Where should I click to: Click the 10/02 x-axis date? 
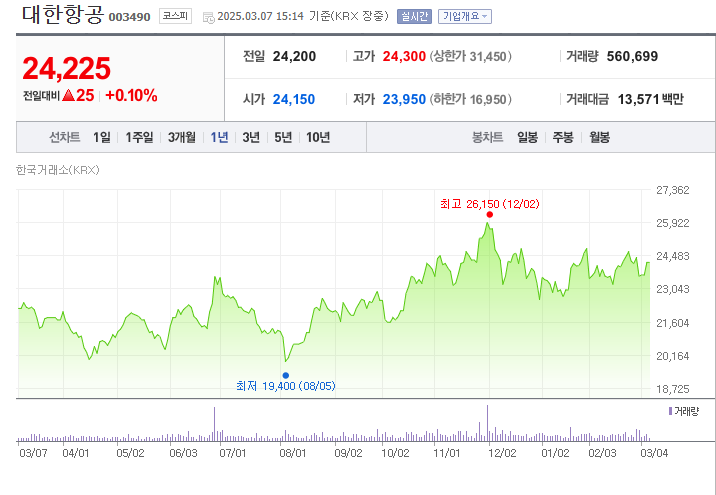(395, 453)
